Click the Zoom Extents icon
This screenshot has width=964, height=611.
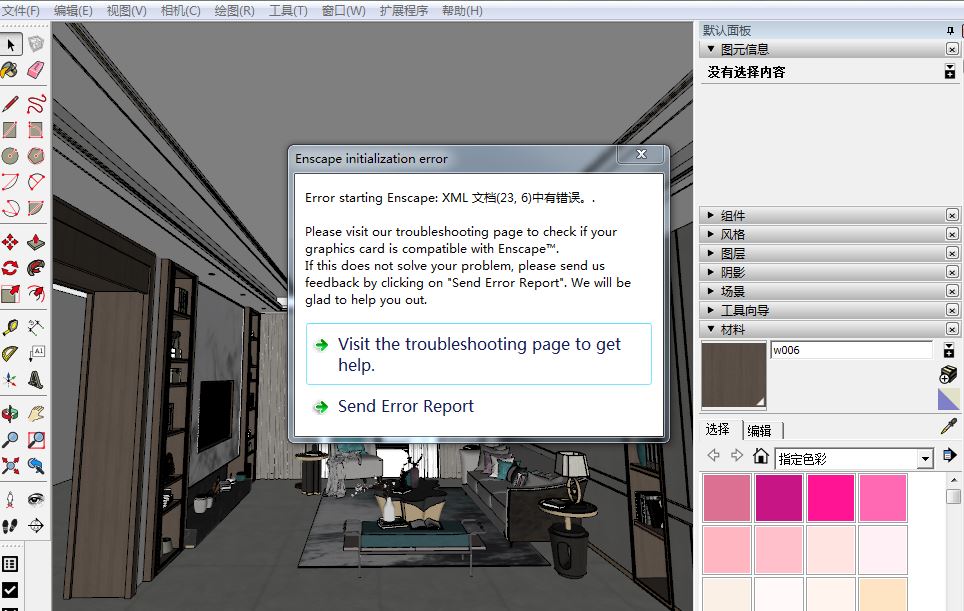tap(10, 465)
